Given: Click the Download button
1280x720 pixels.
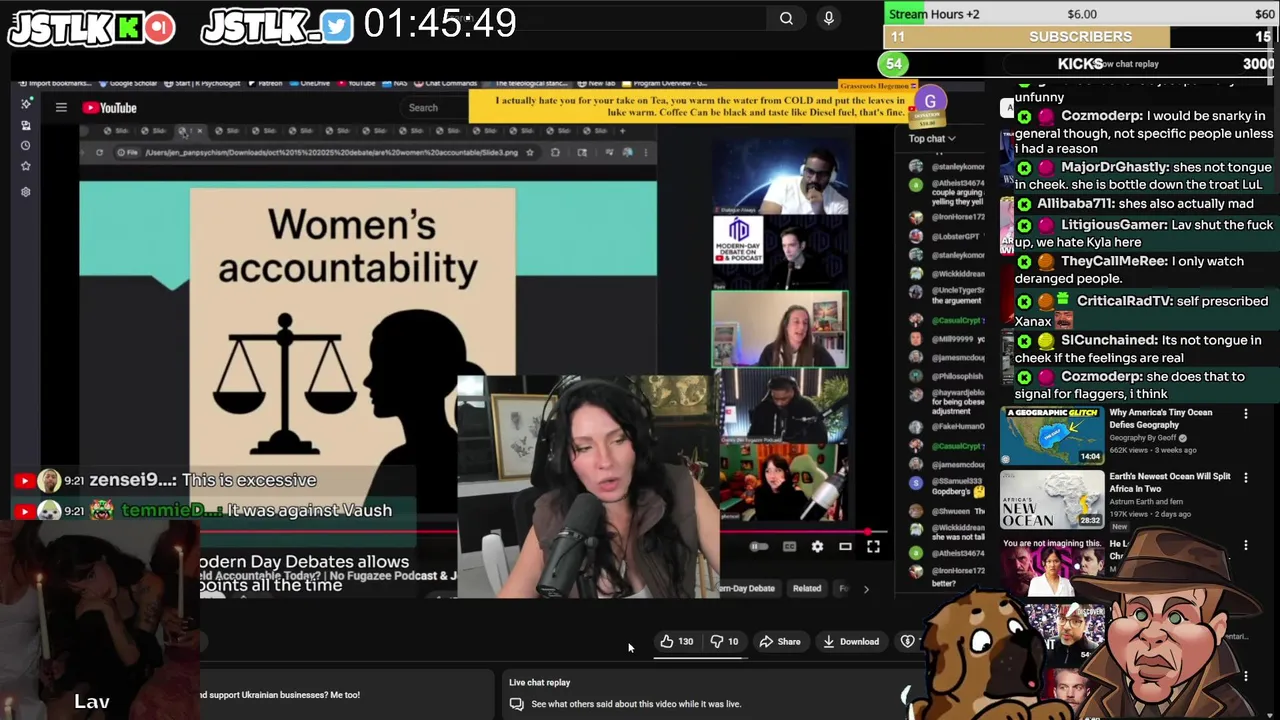Looking at the screenshot, I should pyautogui.click(x=851, y=641).
